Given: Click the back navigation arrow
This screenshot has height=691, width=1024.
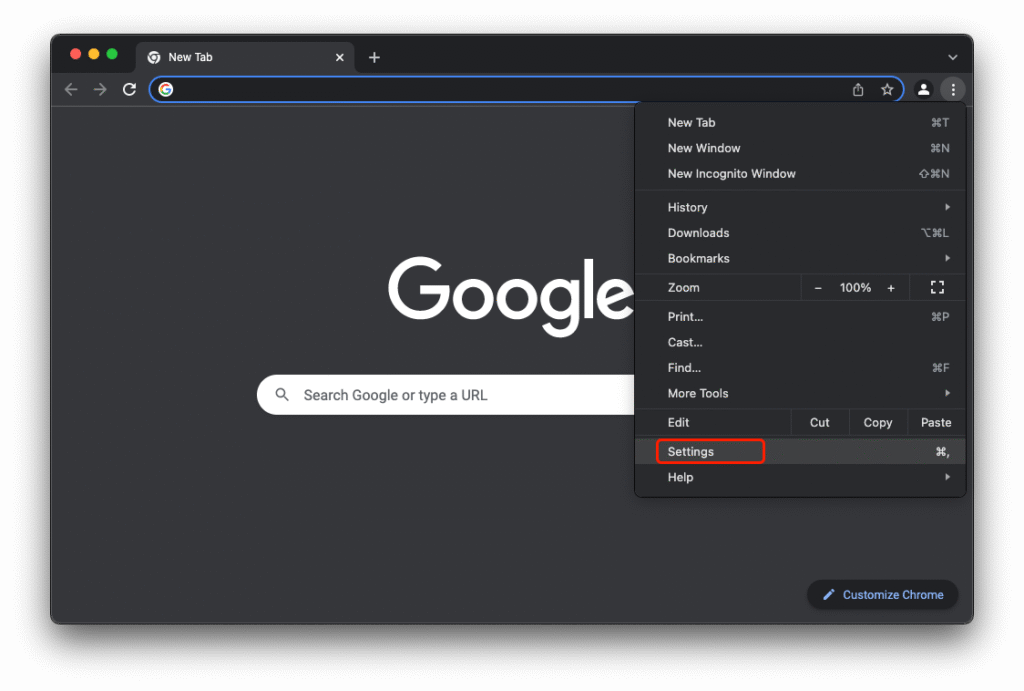Looking at the screenshot, I should (x=70, y=89).
